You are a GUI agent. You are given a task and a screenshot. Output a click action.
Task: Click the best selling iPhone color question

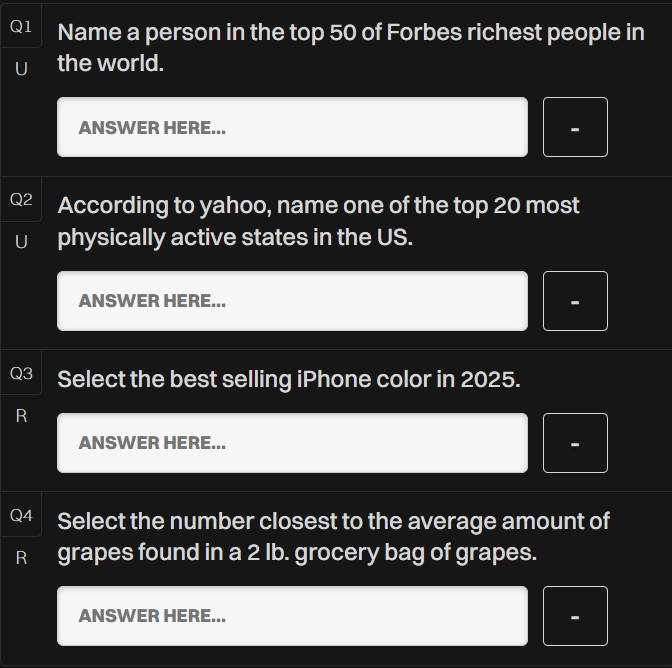[x=289, y=379]
